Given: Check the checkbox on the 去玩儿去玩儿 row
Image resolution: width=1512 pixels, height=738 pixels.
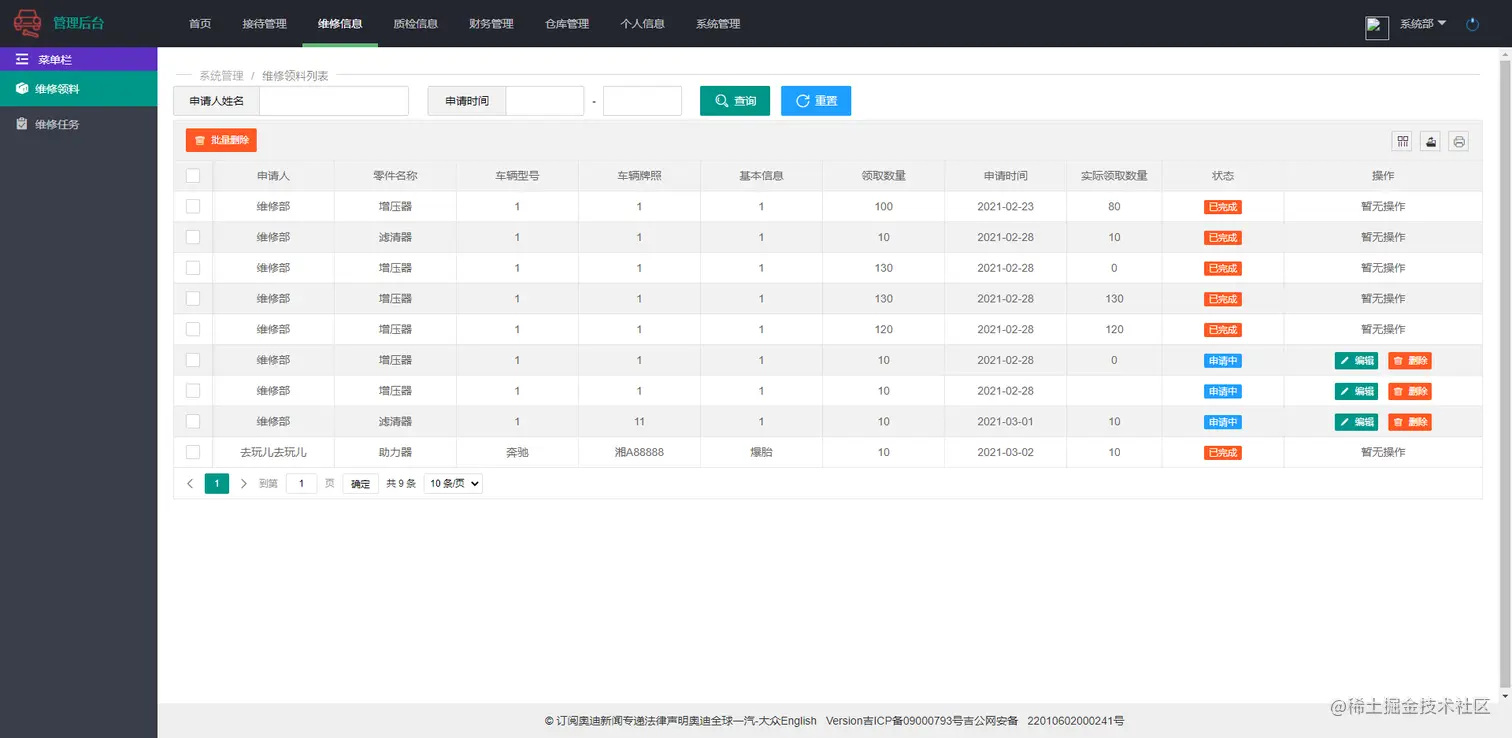Looking at the screenshot, I should pos(192,452).
